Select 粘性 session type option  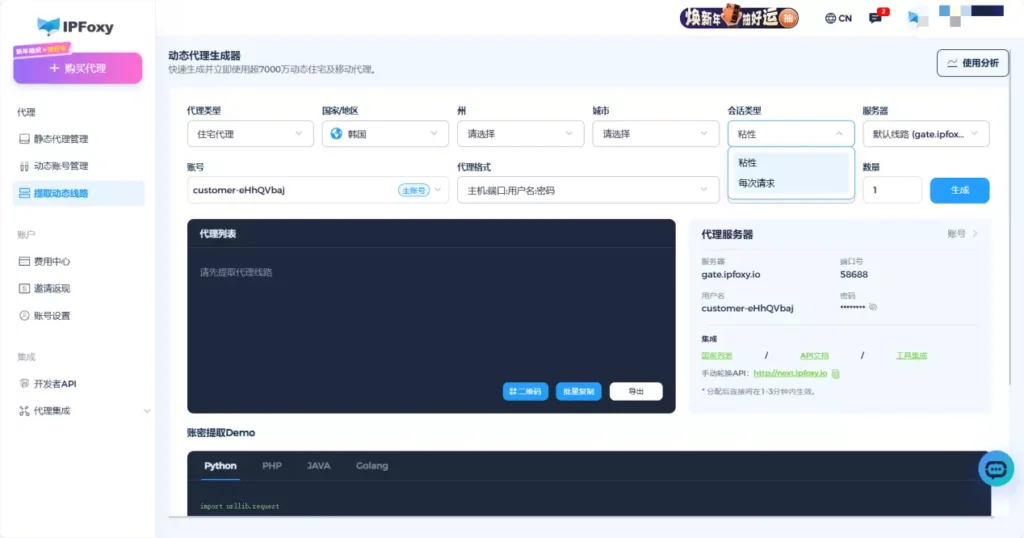pyautogui.click(x=748, y=162)
